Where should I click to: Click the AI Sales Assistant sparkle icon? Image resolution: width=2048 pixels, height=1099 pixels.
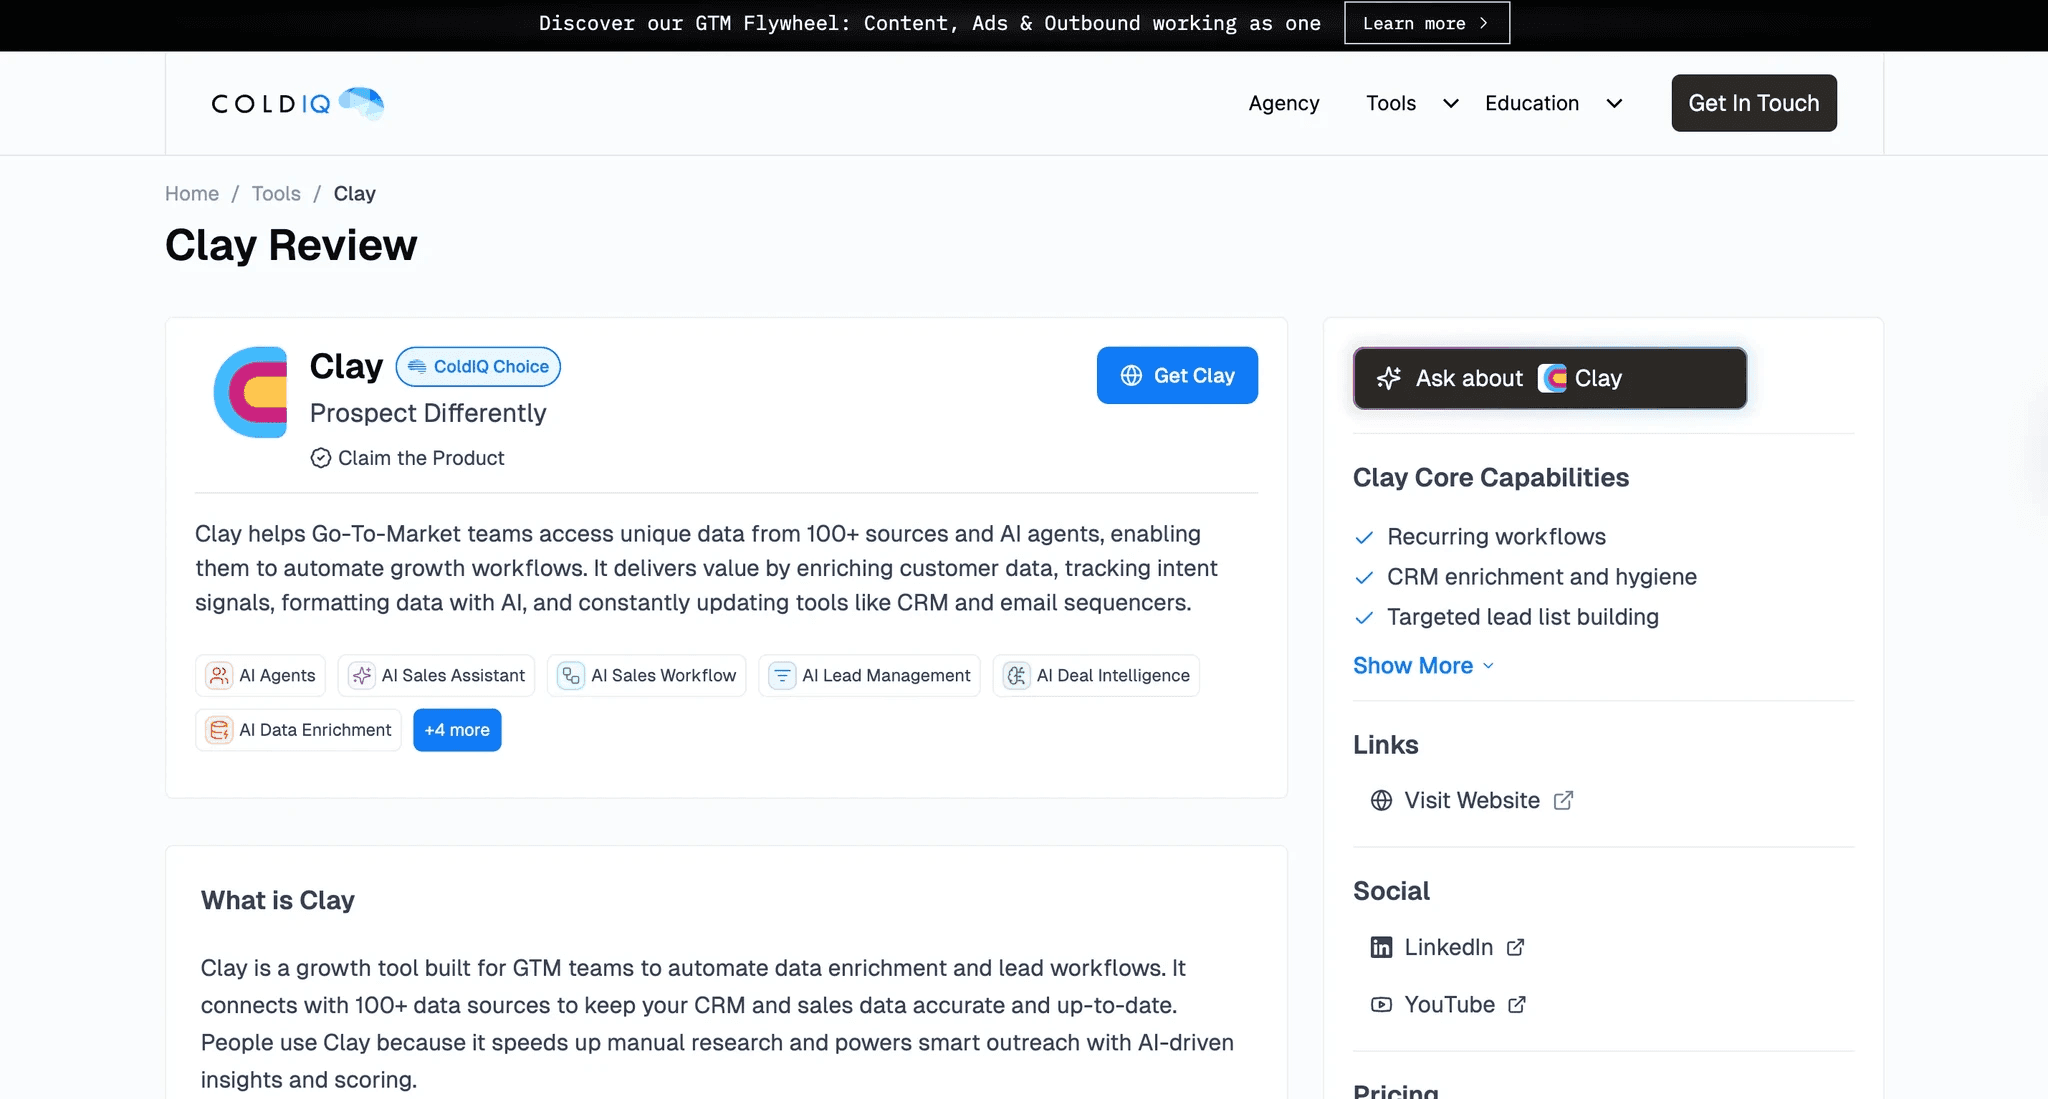coord(361,676)
